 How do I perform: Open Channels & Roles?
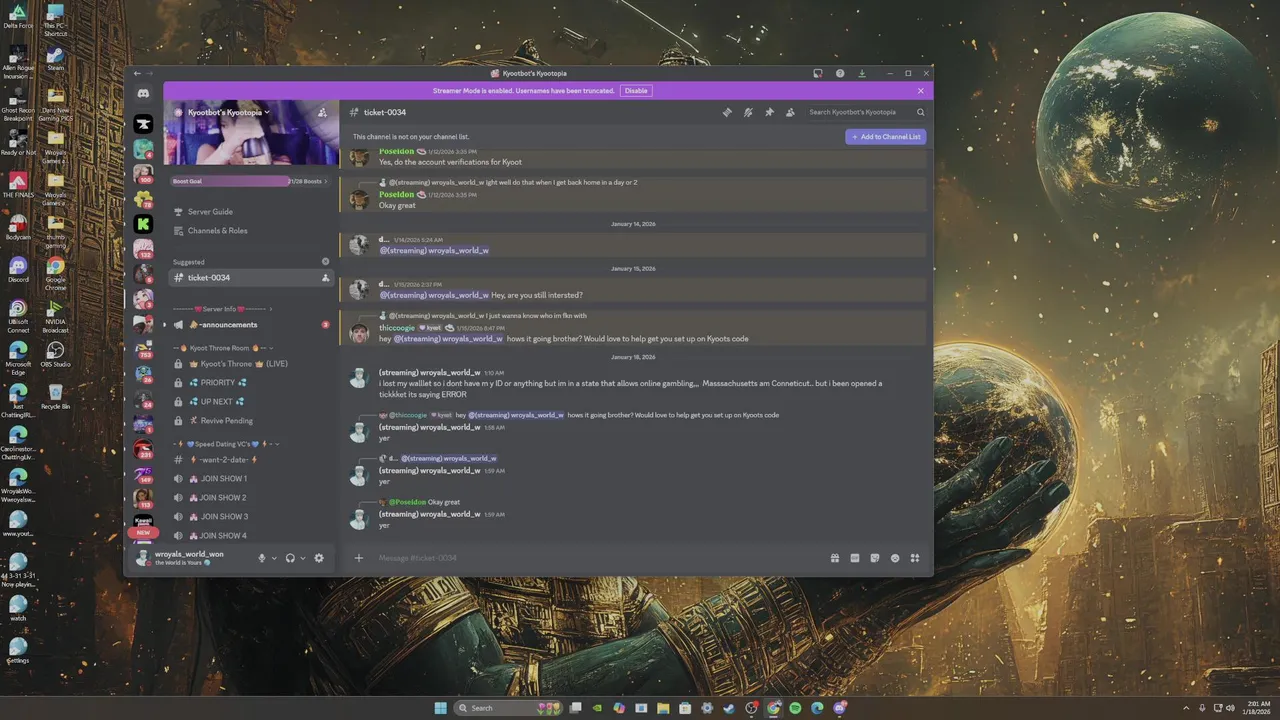pyautogui.click(x=250, y=231)
